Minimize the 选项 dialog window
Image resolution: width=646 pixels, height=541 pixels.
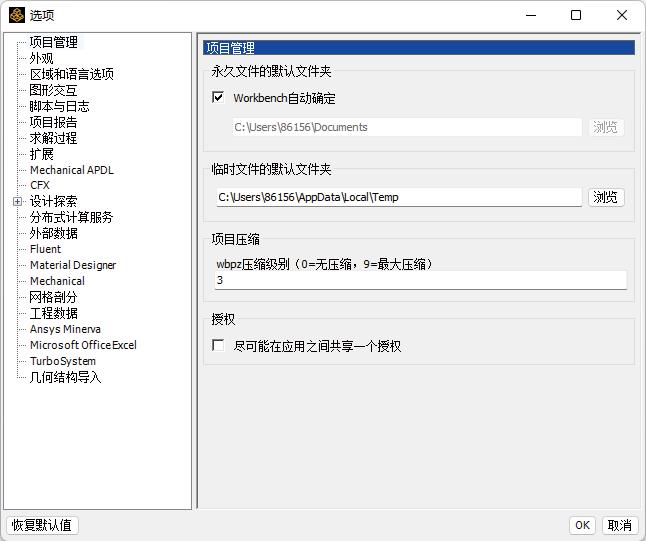[x=531, y=15]
